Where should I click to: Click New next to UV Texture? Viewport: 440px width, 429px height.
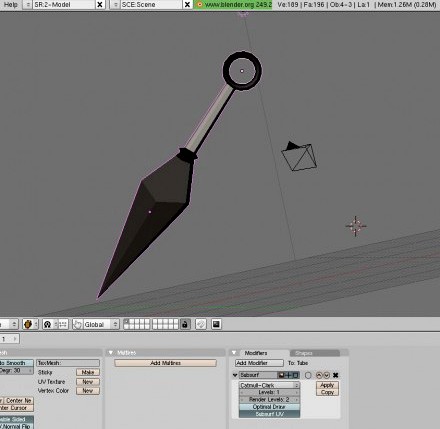point(88,382)
